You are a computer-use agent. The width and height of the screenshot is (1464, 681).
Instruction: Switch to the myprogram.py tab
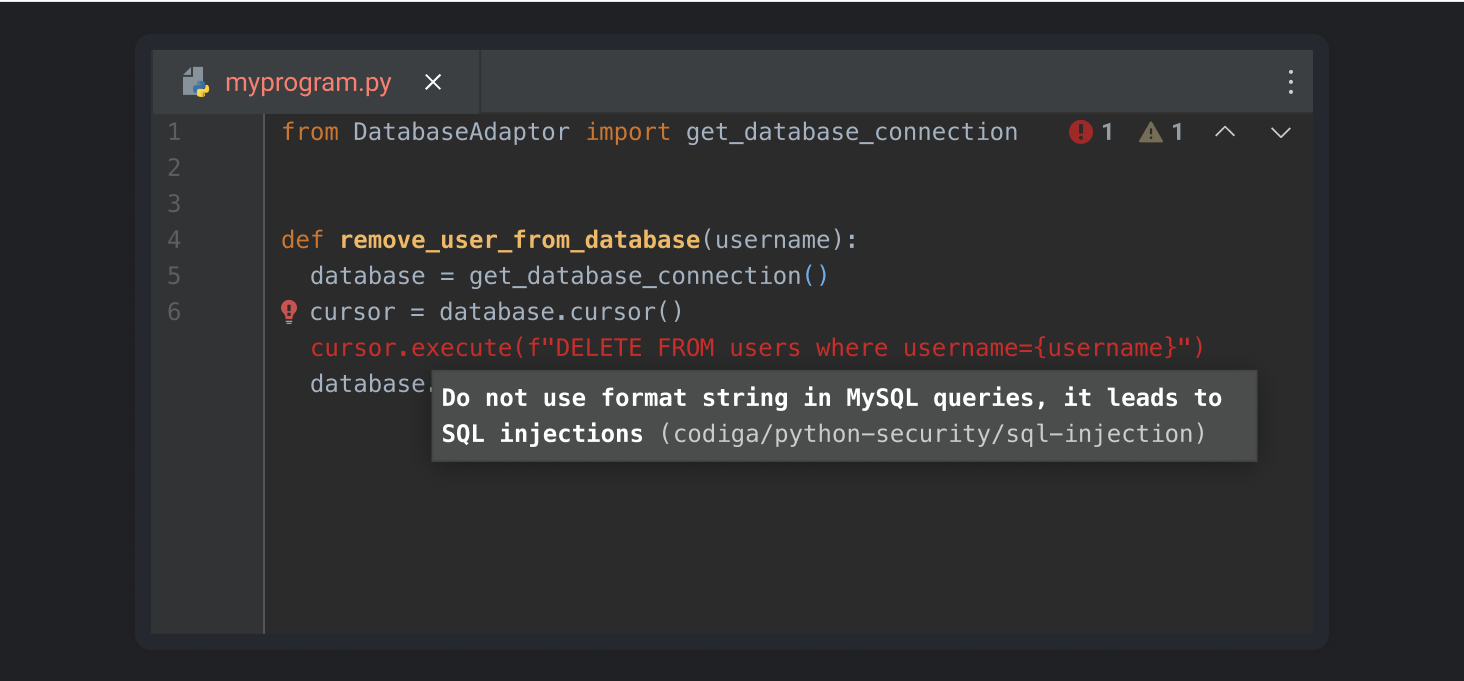[308, 83]
